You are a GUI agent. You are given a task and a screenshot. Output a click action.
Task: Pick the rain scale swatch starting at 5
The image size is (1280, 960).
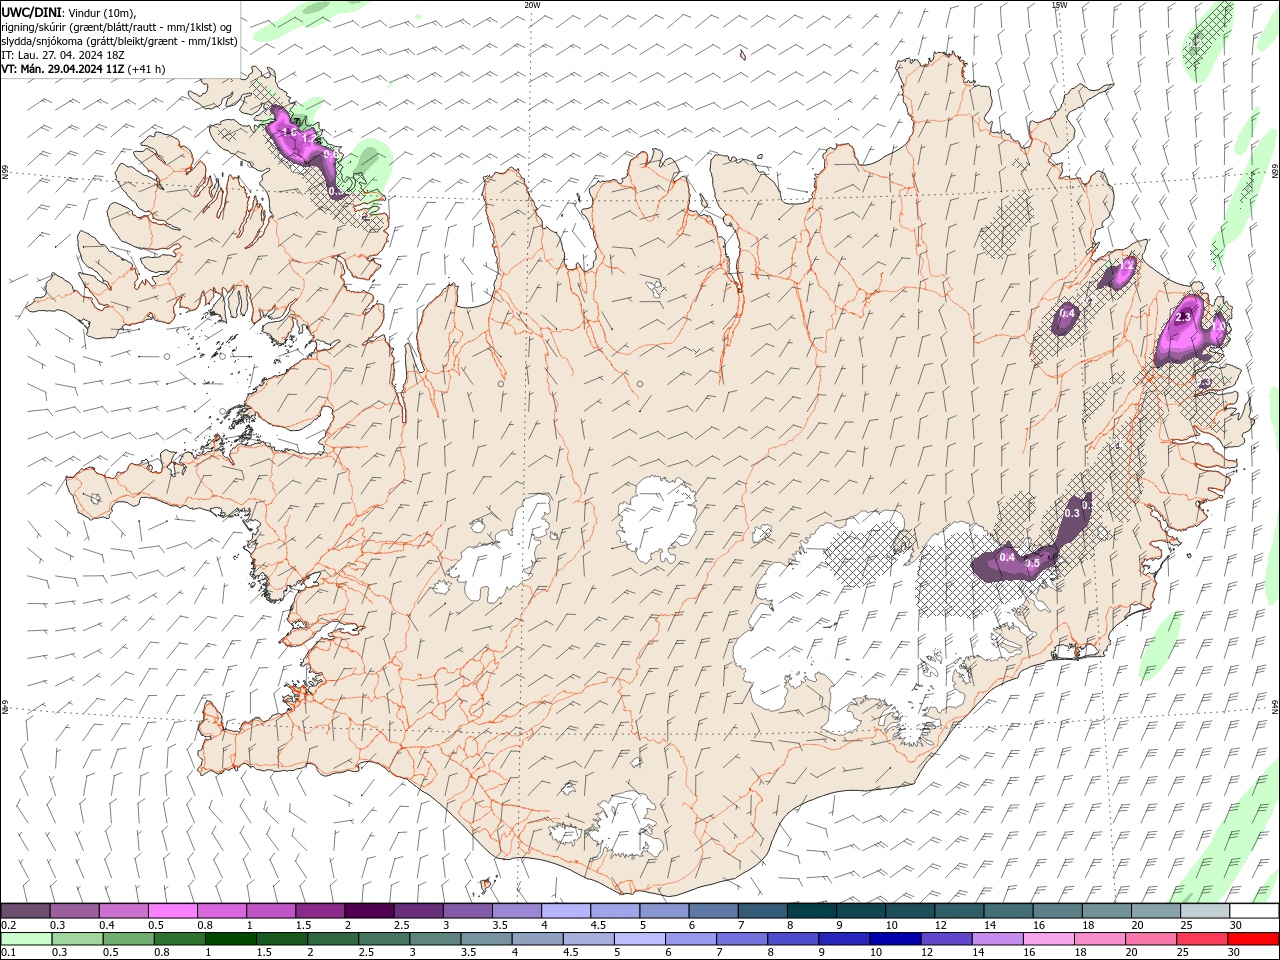click(639, 939)
